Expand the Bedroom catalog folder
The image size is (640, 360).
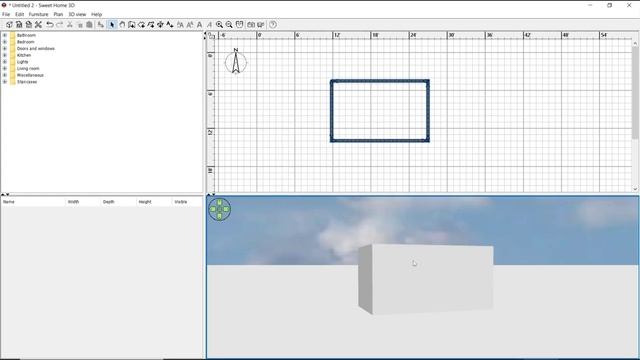click(4, 42)
